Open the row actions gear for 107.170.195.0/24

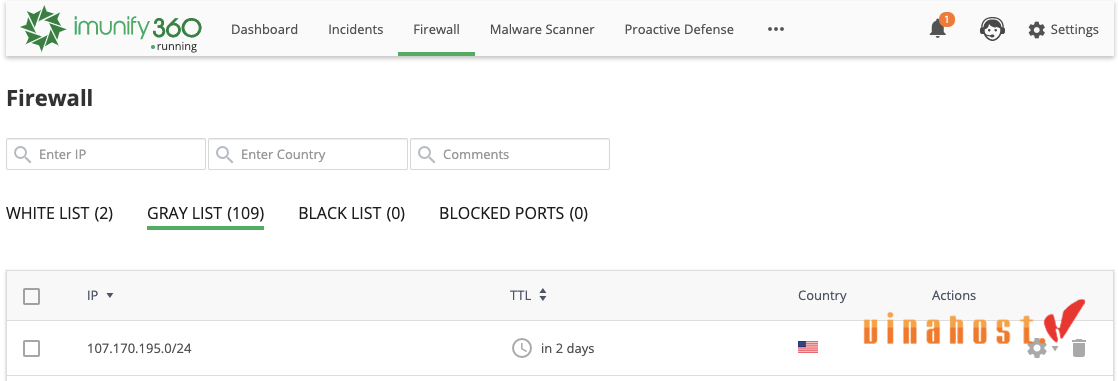tap(1038, 348)
